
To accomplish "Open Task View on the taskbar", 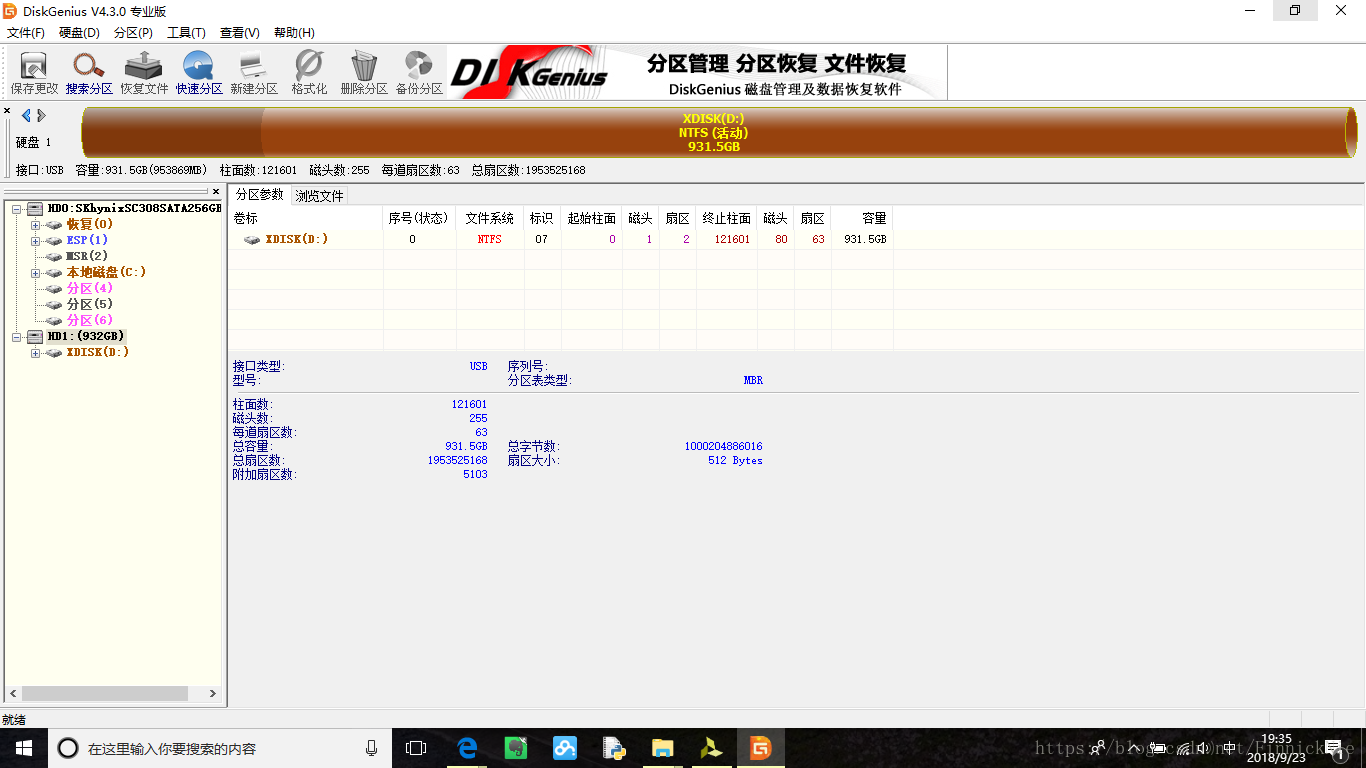I will [416, 748].
